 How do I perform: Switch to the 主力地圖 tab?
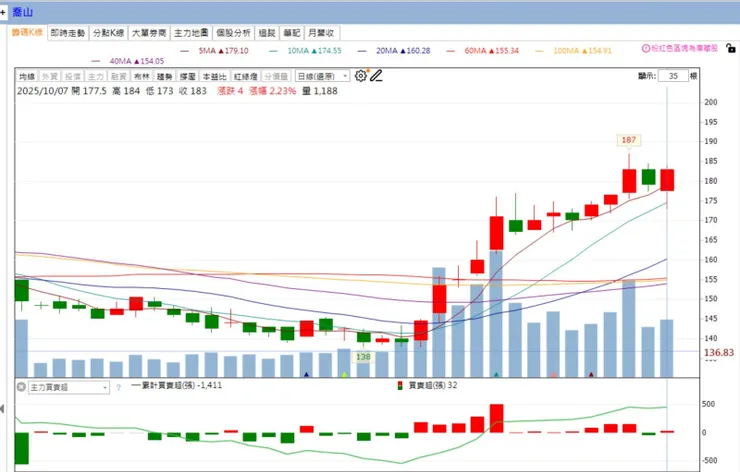click(x=191, y=33)
